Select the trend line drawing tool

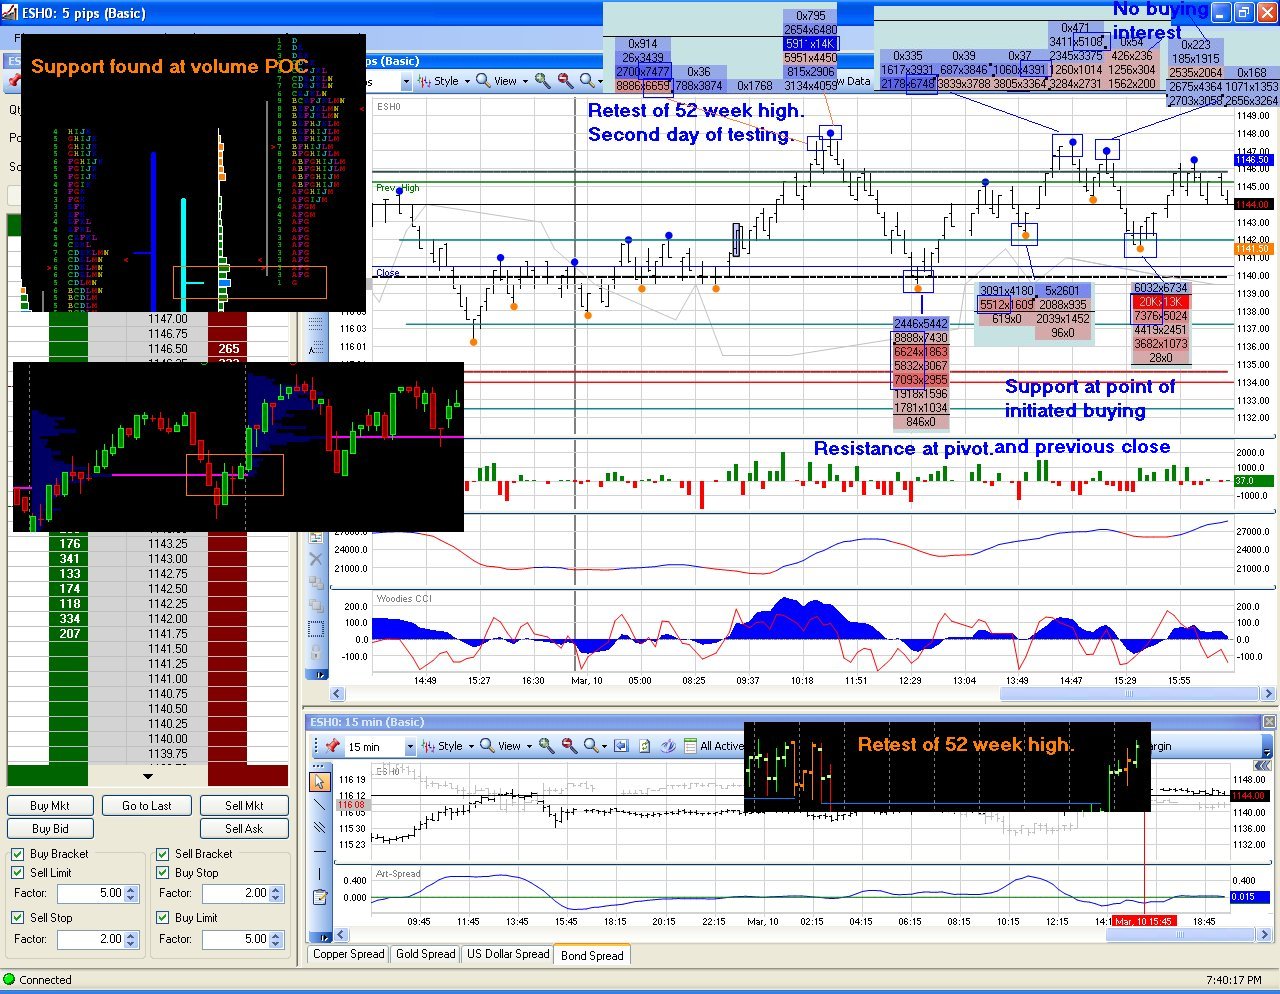click(x=320, y=804)
